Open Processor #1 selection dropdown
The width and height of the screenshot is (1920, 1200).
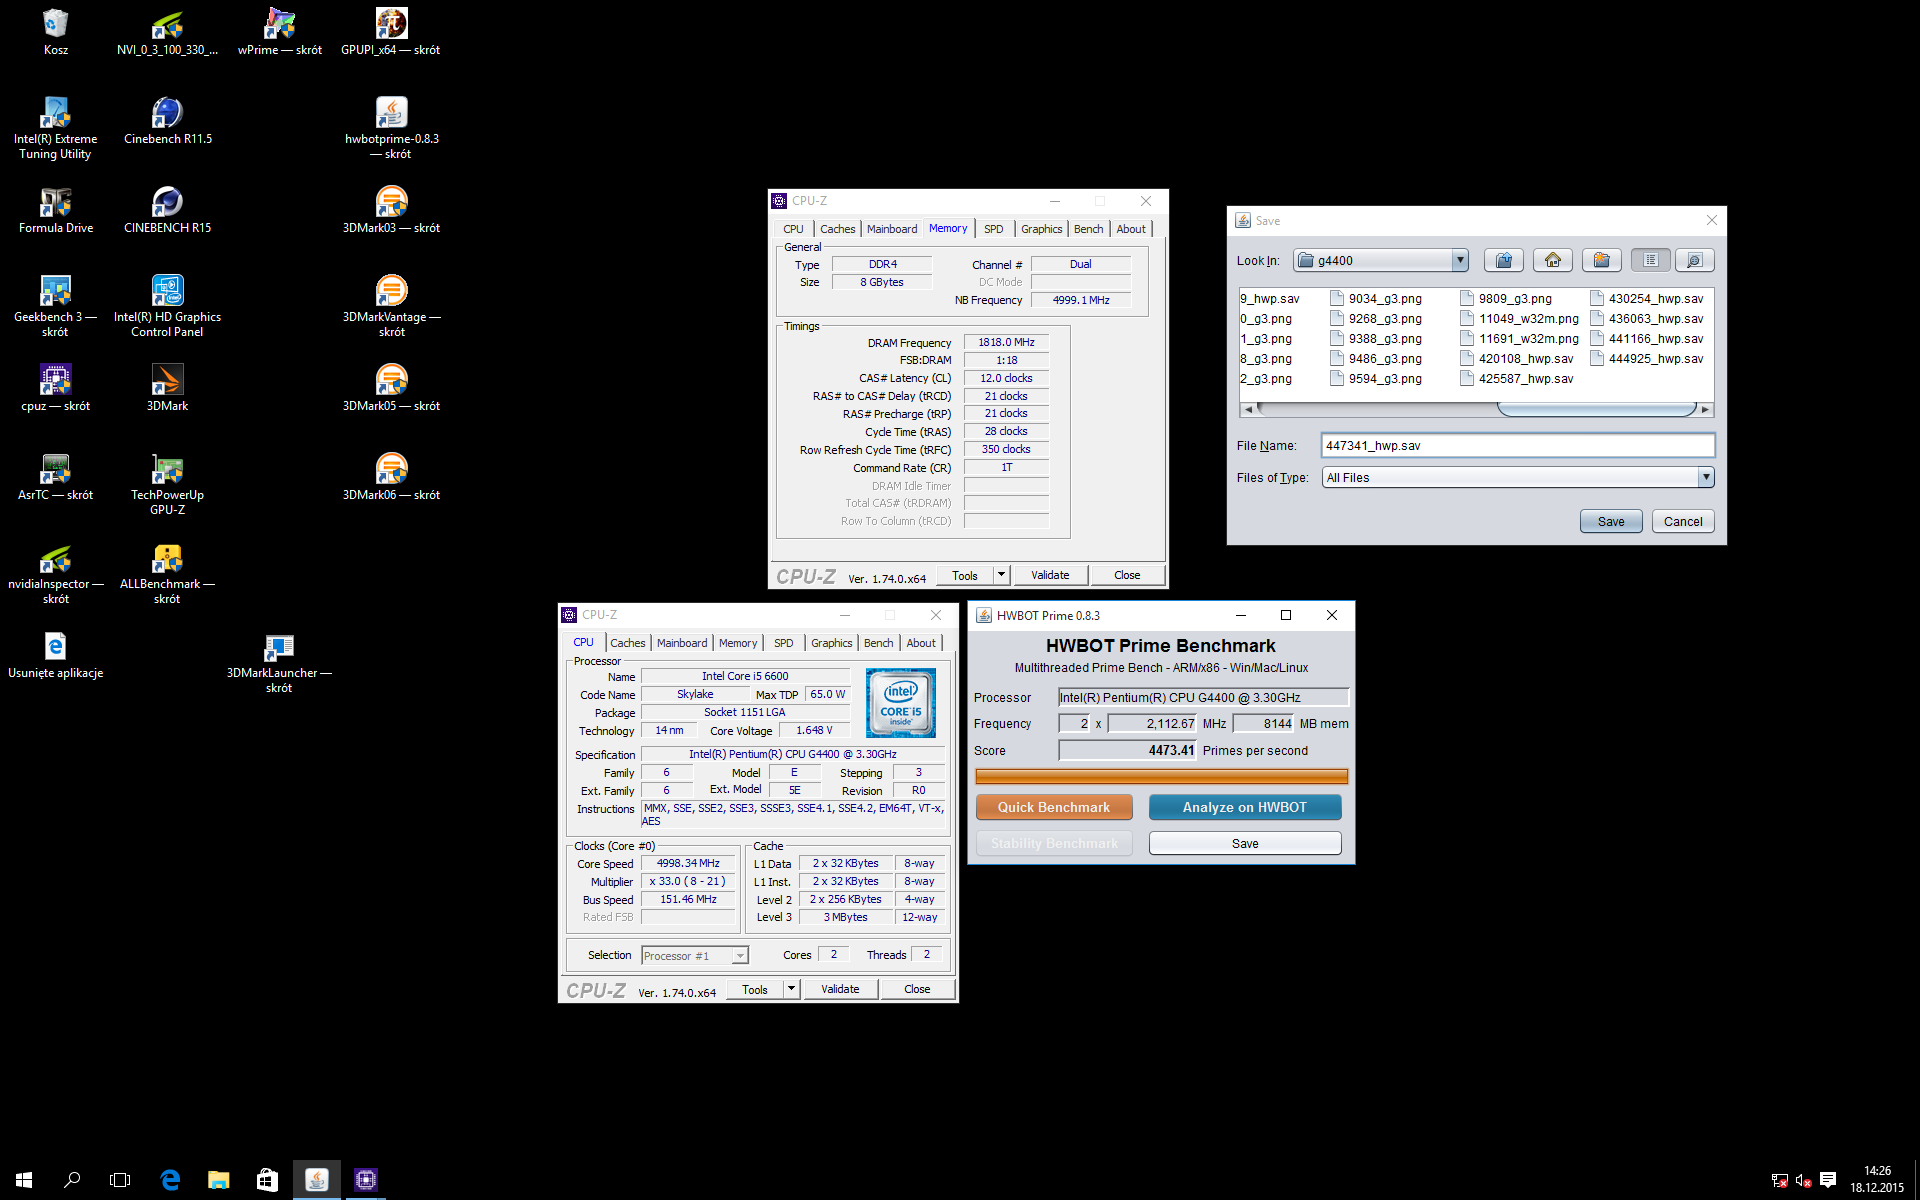pyautogui.click(x=740, y=956)
